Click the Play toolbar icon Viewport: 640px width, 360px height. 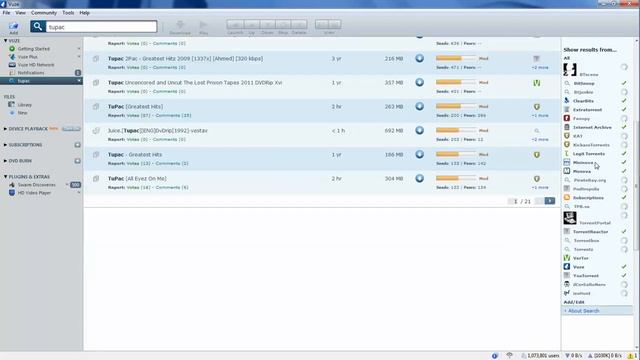[203, 25]
